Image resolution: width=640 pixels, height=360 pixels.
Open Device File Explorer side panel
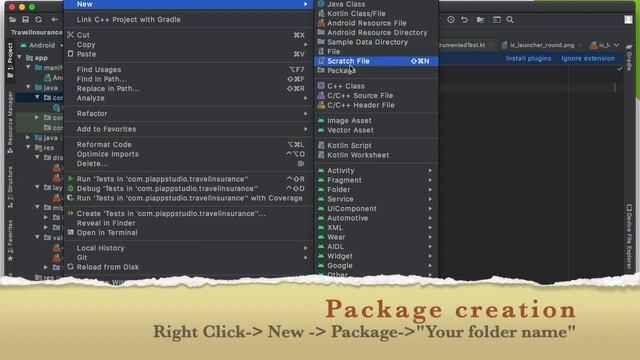[x=629, y=236]
